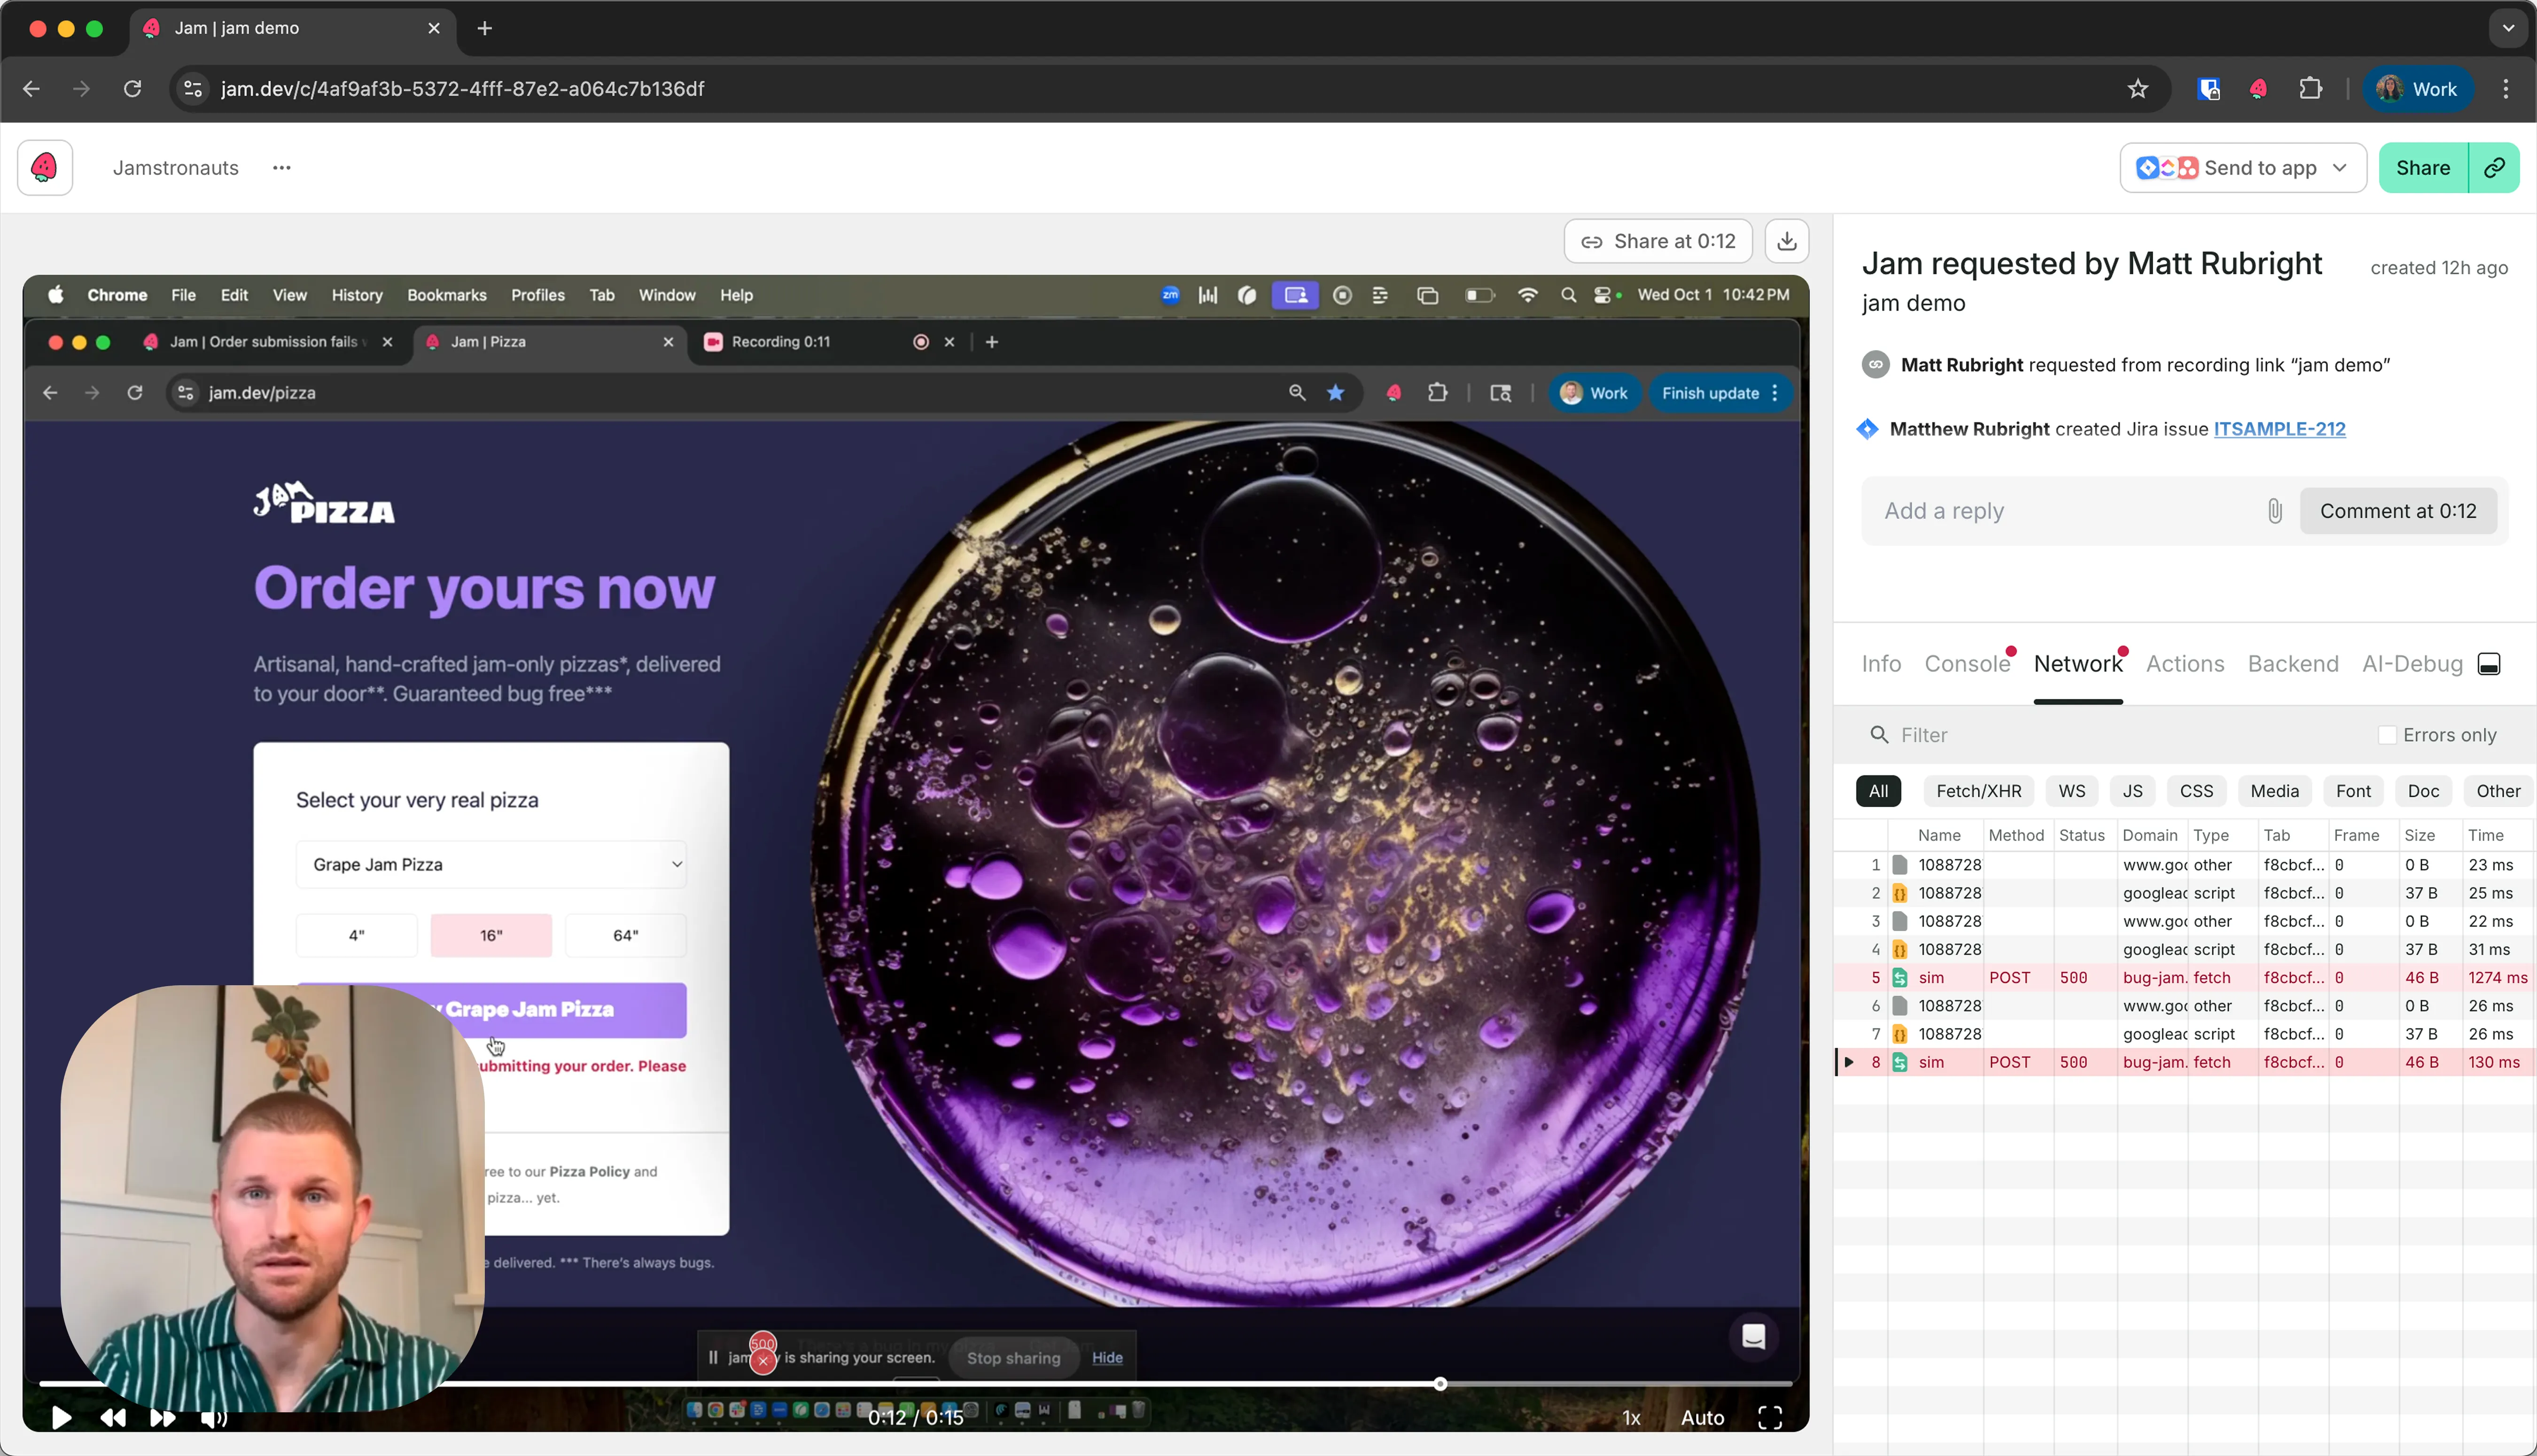Skip forward in the recording
Image resolution: width=2537 pixels, height=1456 pixels.
(x=162, y=1418)
